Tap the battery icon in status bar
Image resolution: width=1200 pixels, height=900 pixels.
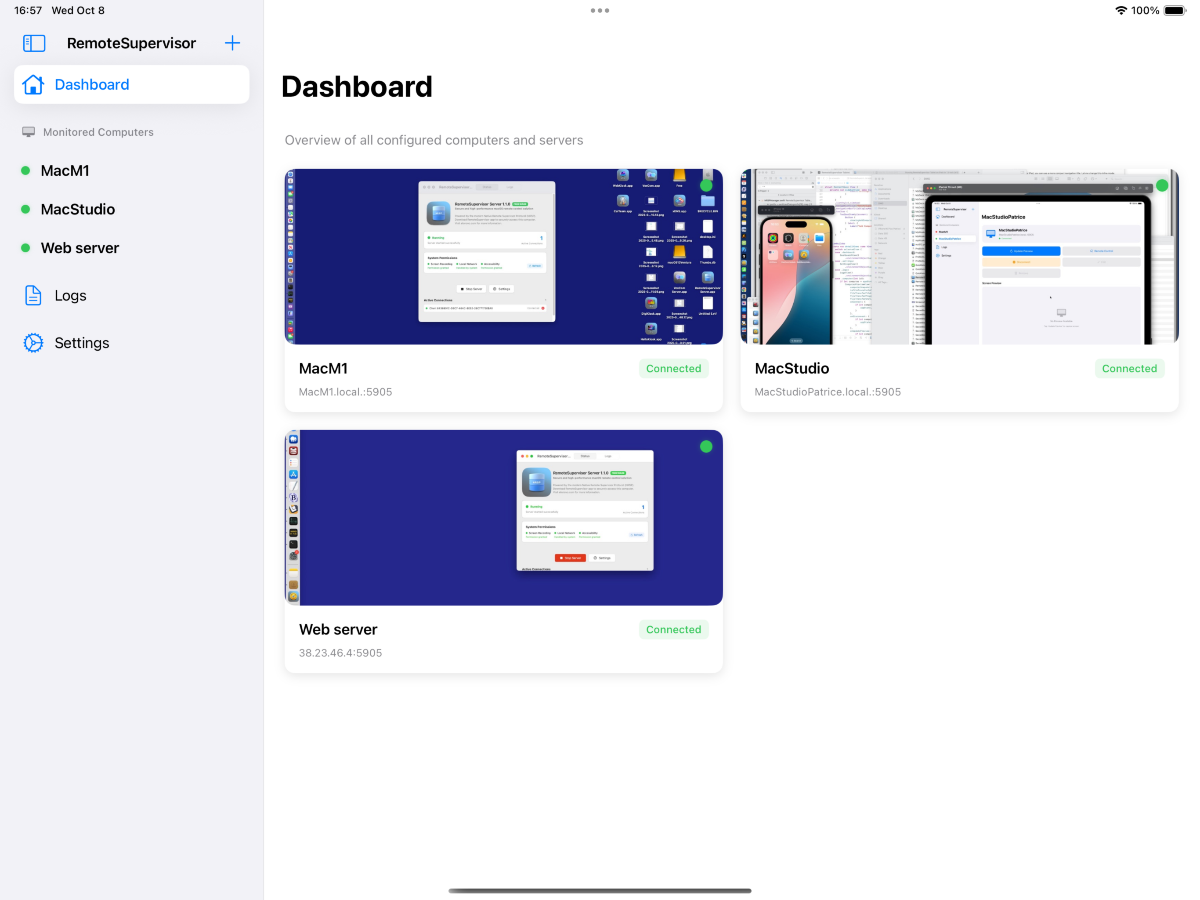pyautogui.click(x=1174, y=11)
